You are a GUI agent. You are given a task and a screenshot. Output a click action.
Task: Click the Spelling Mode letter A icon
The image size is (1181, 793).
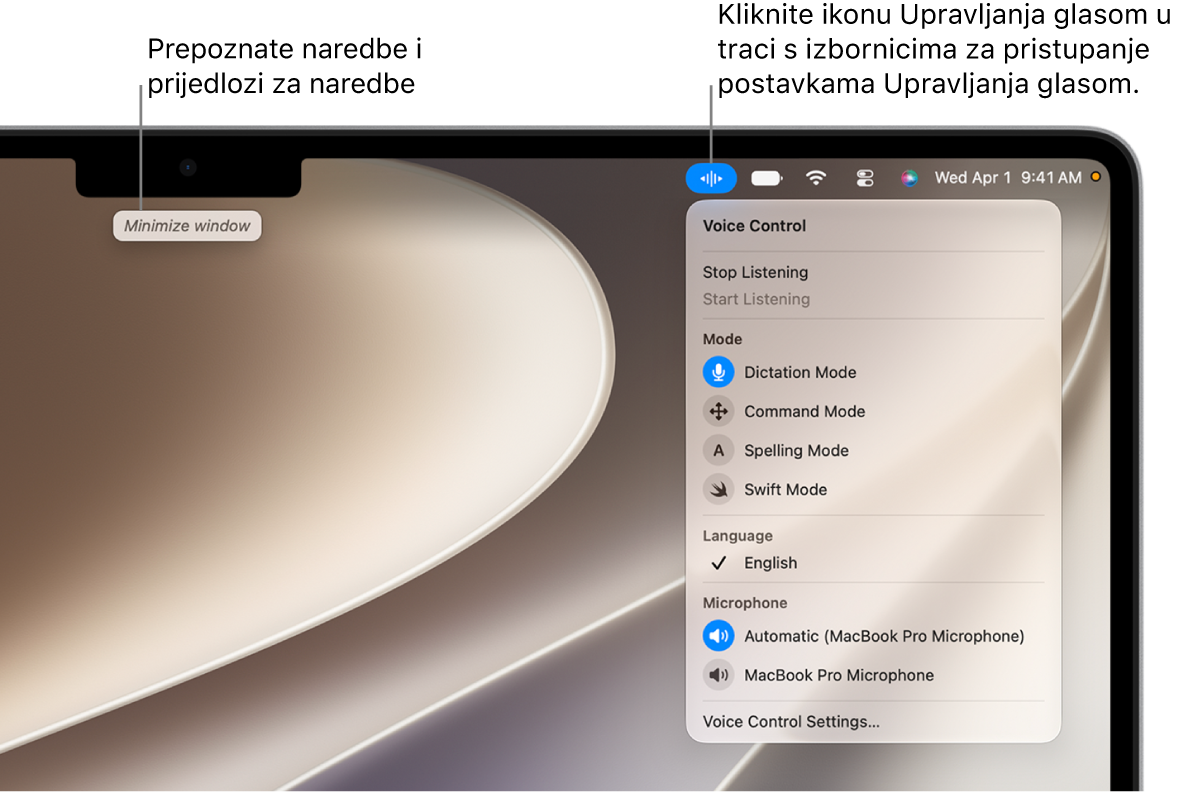click(x=719, y=450)
